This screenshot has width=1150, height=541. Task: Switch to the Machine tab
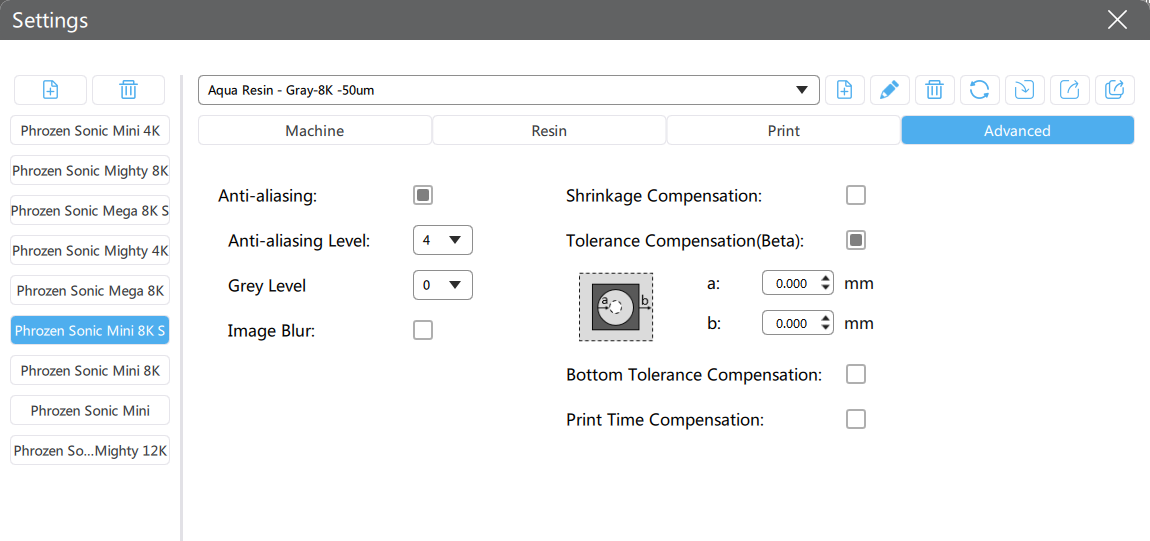point(314,131)
